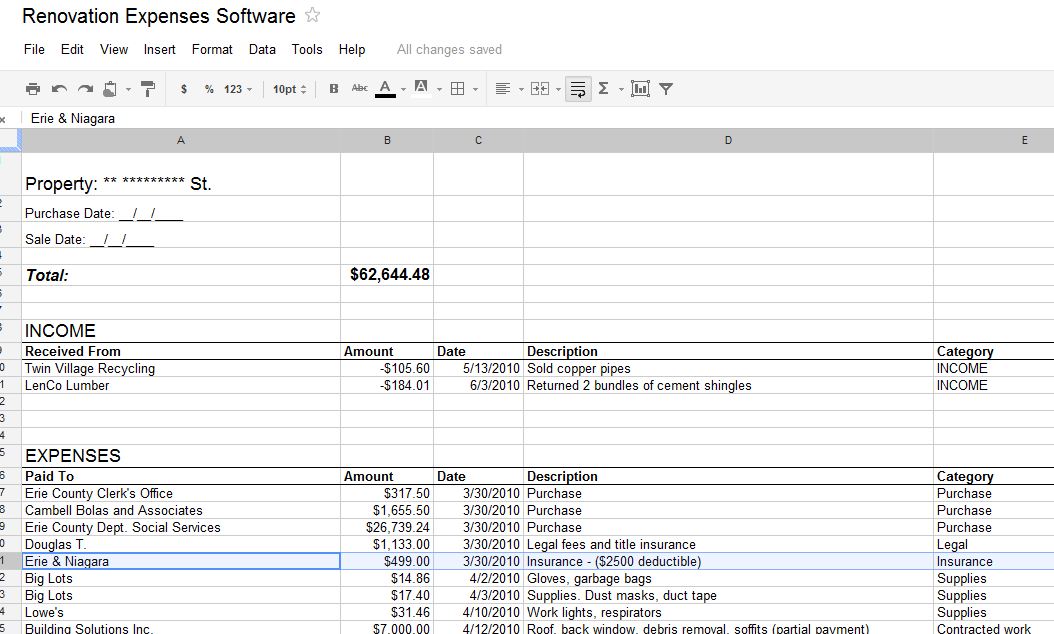Apply percent format to the cell
The width and height of the screenshot is (1054, 634).
click(209, 89)
